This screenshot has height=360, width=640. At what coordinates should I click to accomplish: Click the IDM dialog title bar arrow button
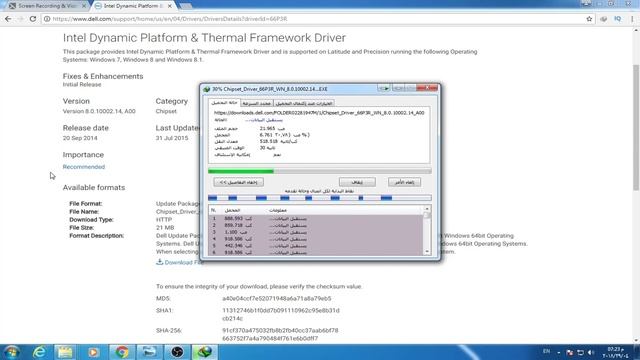coord(383,88)
